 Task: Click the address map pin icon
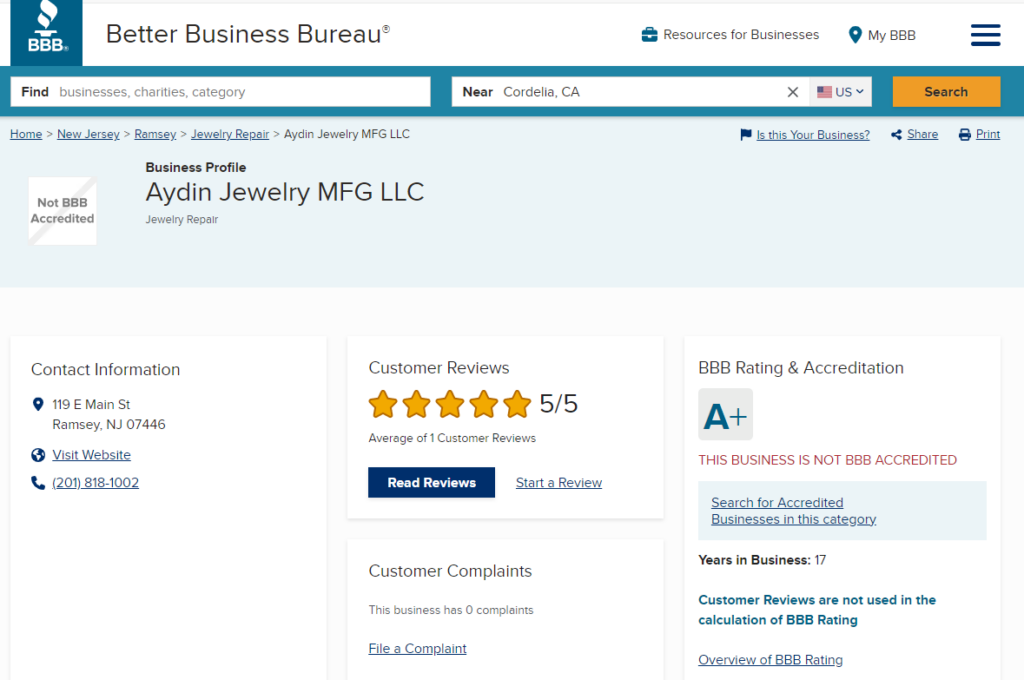[x=38, y=405]
